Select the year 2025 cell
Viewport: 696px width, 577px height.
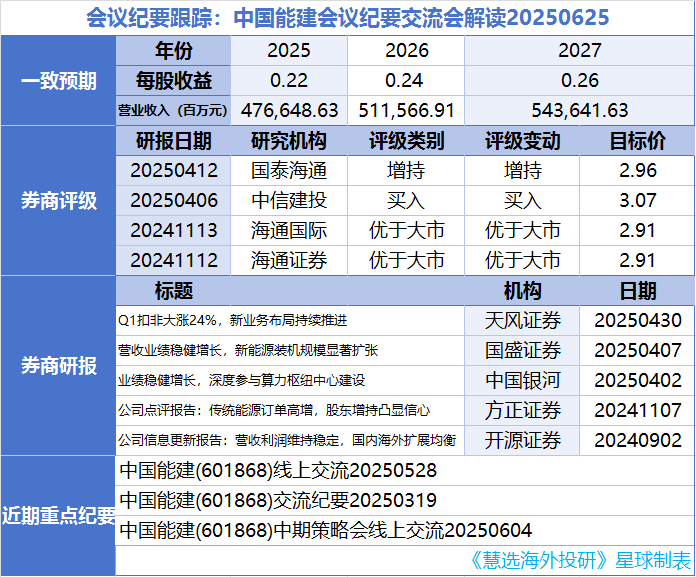pyautogui.click(x=289, y=51)
